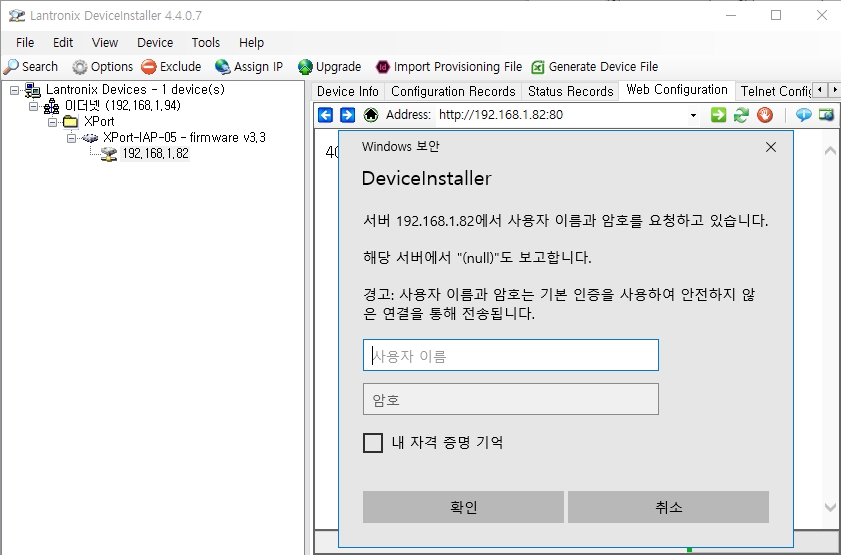The width and height of the screenshot is (841, 555).
Task: Open the Tools menu
Action: [206, 42]
